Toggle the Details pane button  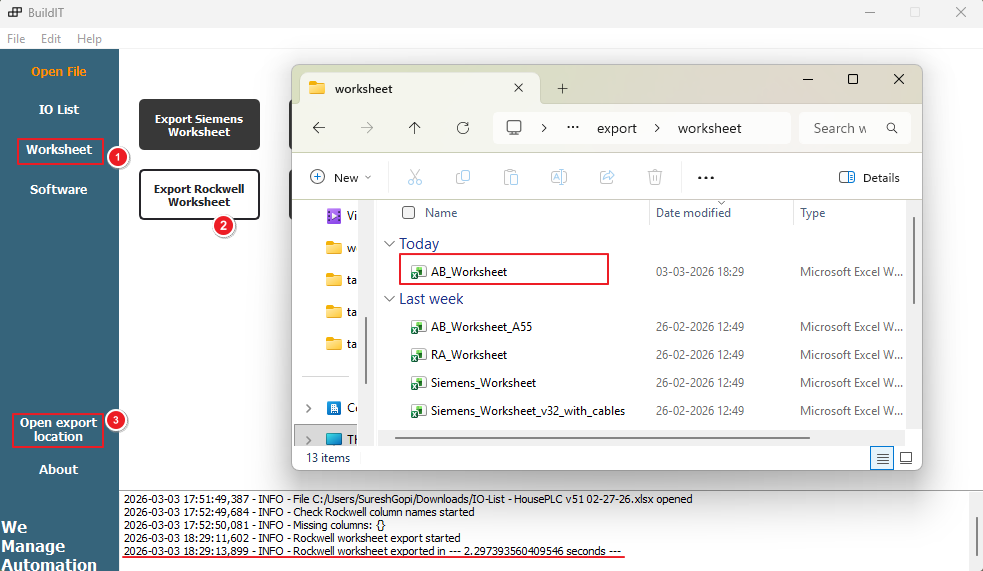(869, 177)
